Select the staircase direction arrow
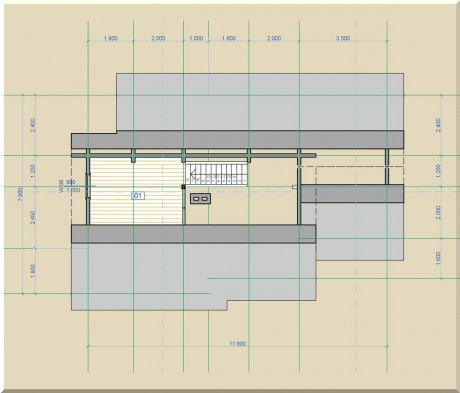Viewport: 460px width, 393px height. point(192,174)
